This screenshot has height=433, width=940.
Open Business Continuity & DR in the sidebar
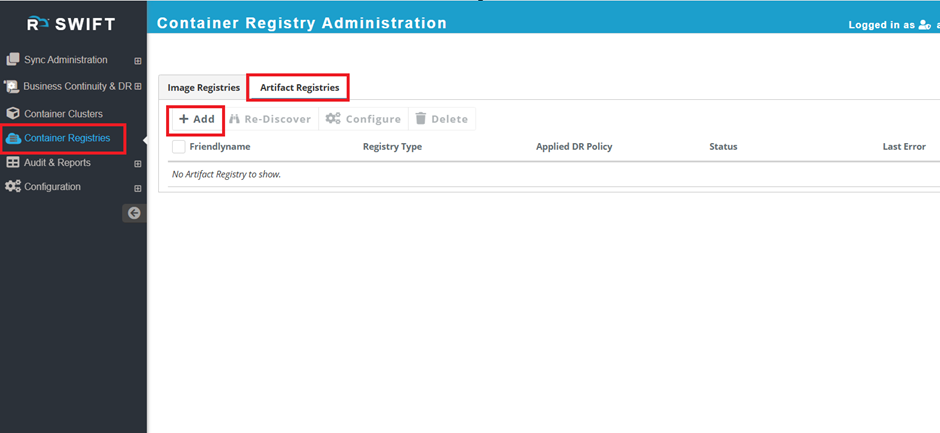point(78,86)
